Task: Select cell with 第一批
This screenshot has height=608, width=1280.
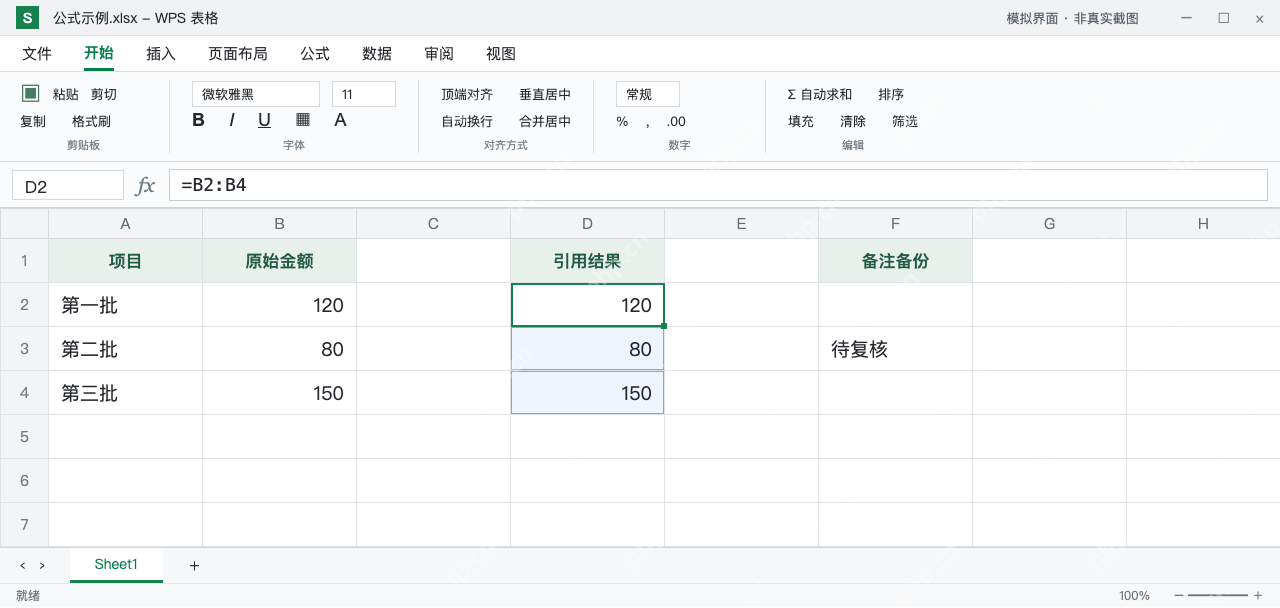Action: (126, 305)
